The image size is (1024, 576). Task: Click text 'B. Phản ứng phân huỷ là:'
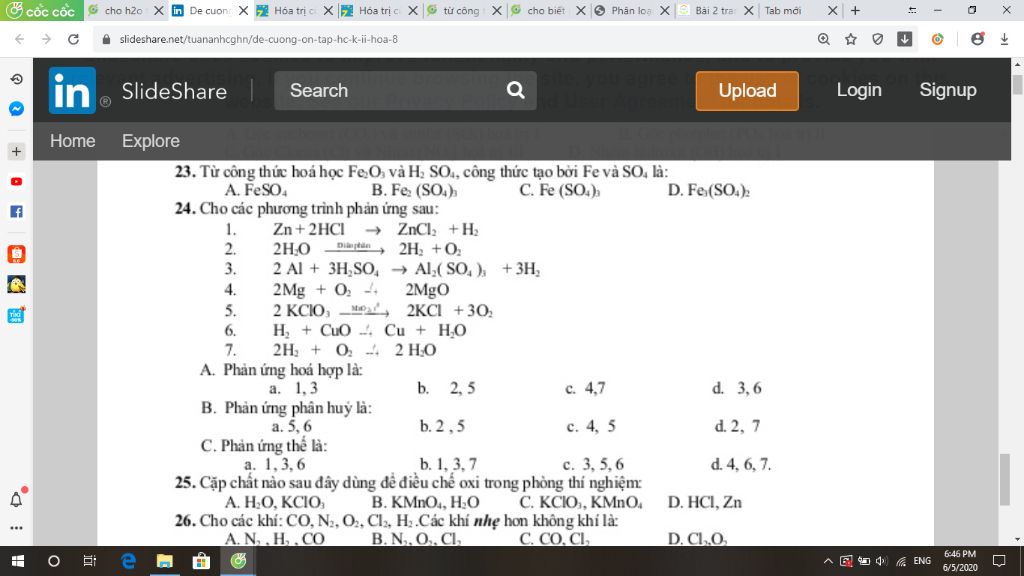tap(286, 408)
